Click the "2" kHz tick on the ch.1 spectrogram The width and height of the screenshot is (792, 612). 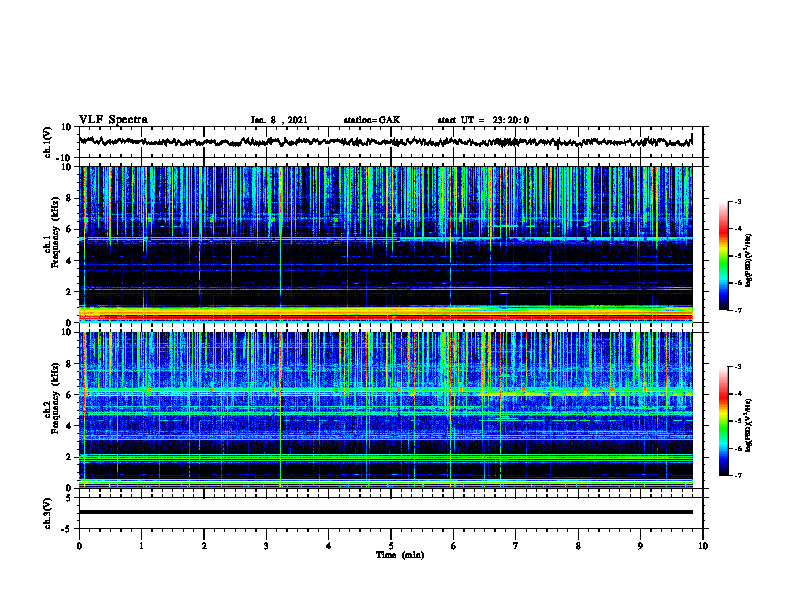pos(69,292)
